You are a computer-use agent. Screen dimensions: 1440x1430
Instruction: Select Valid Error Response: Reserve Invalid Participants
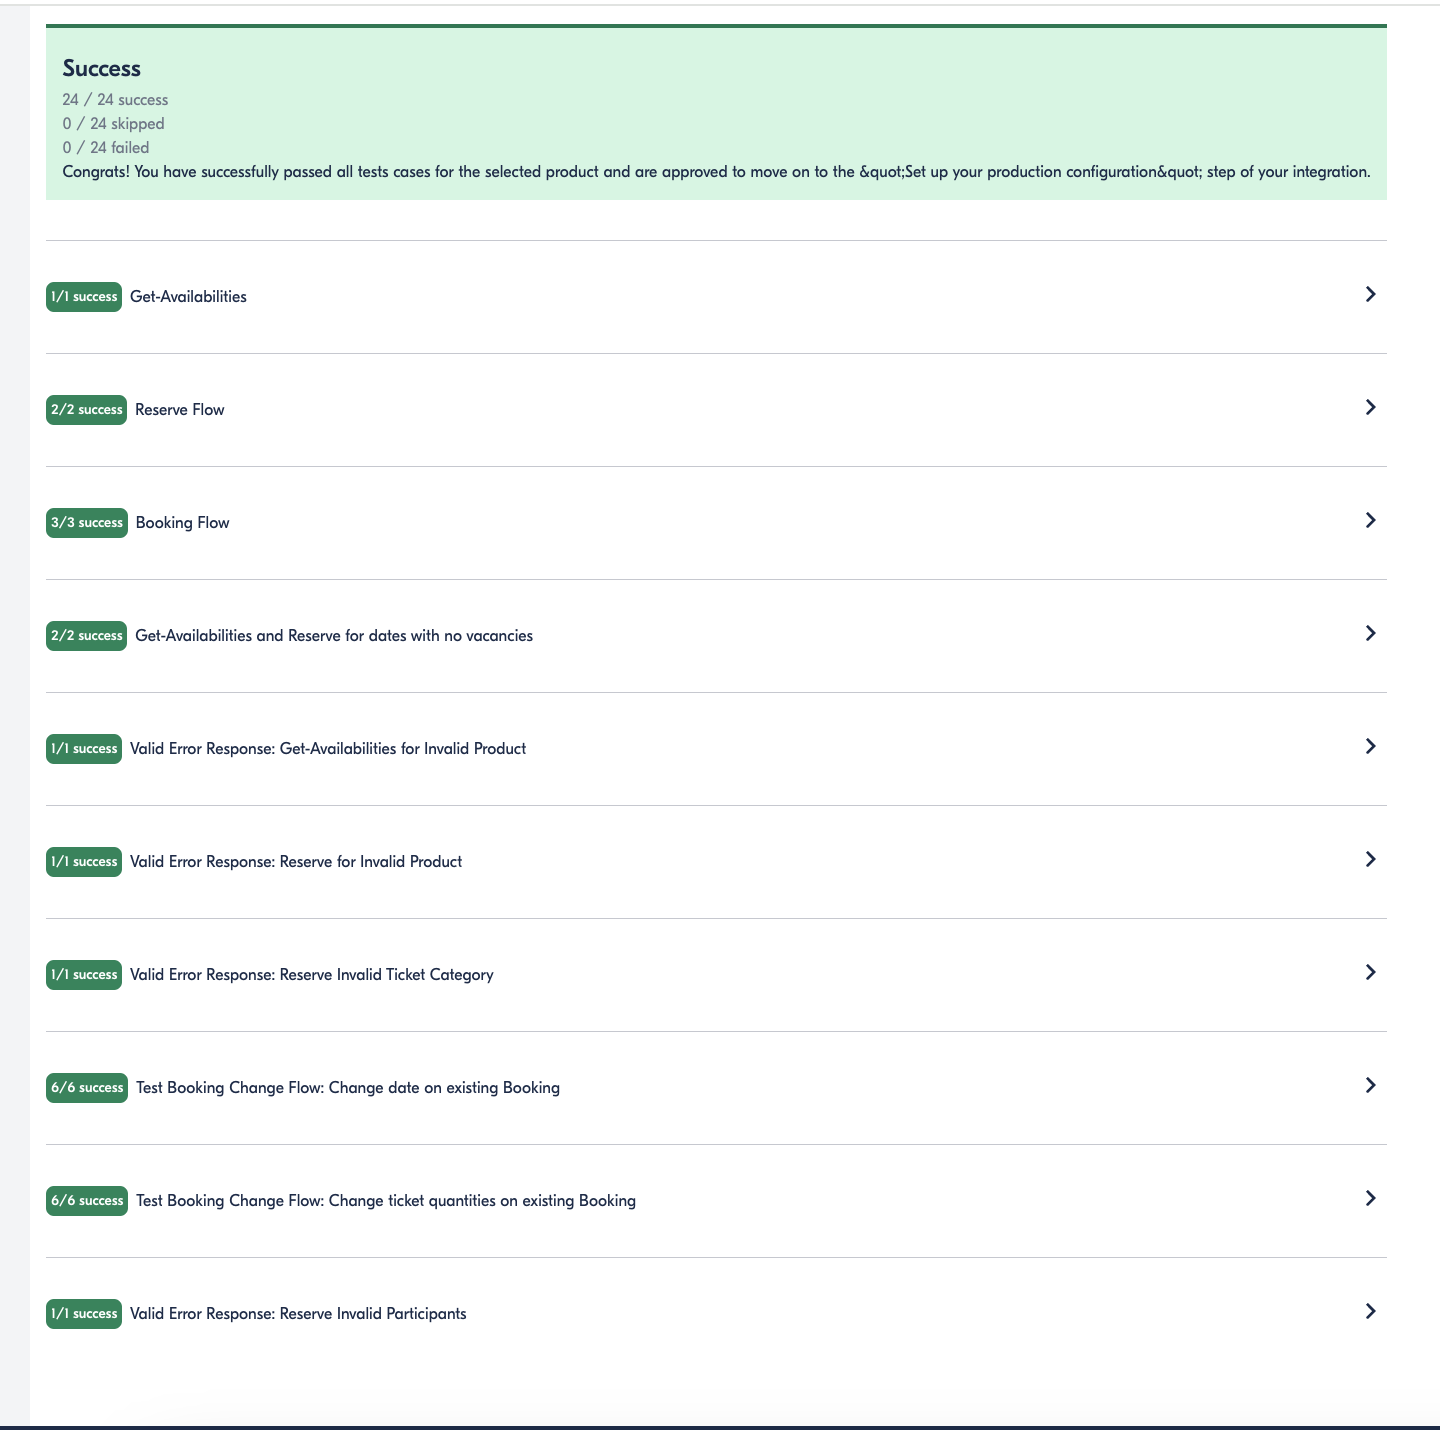click(298, 1314)
